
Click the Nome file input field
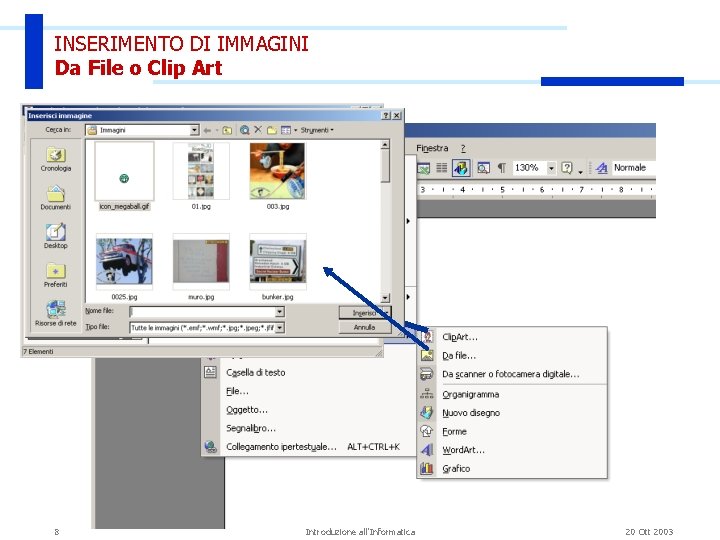pyautogui.click(x=202, y=312)
